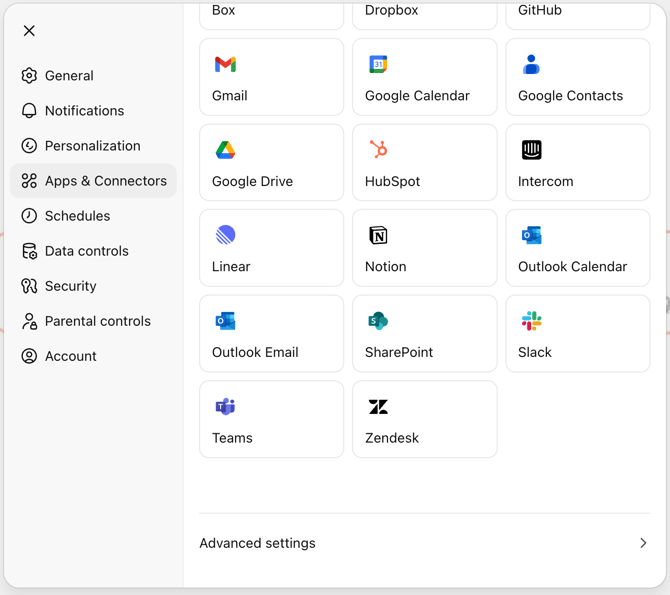
Task: Select Parental controls menu item
Action: 97,321
